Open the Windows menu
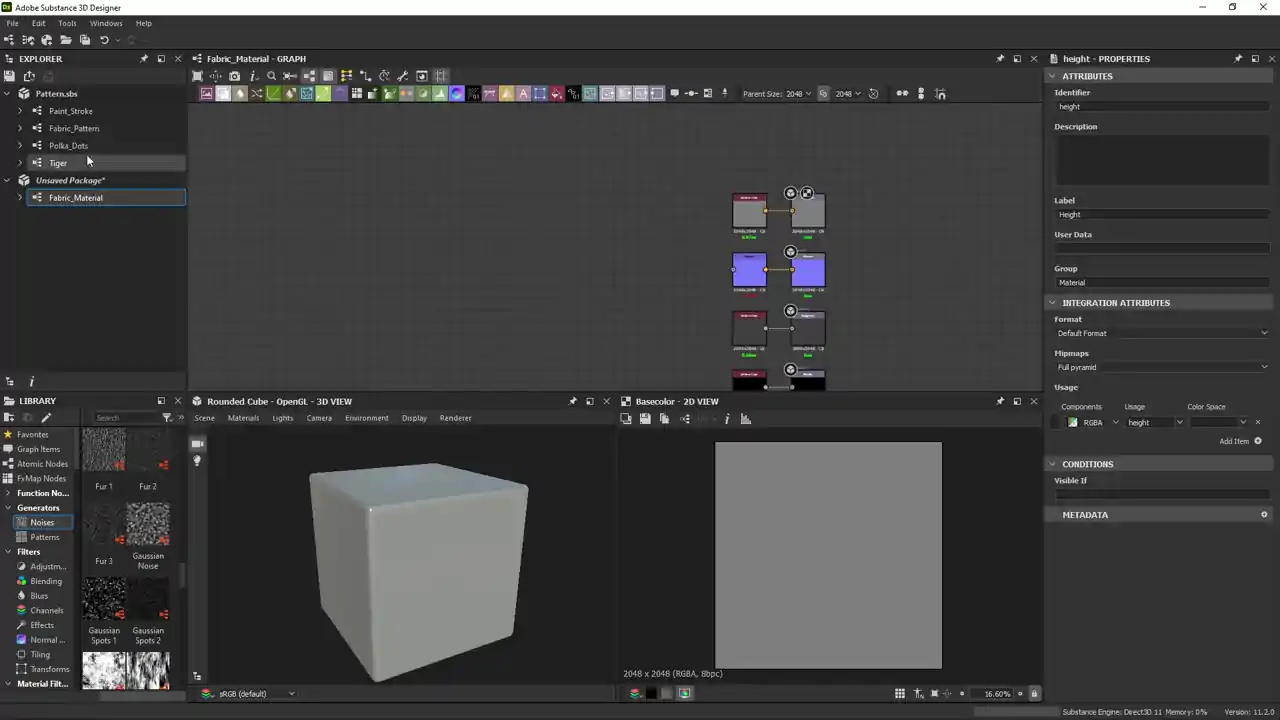The width and height of the screenshot is (1280, 720). click(x=106, y=23)
